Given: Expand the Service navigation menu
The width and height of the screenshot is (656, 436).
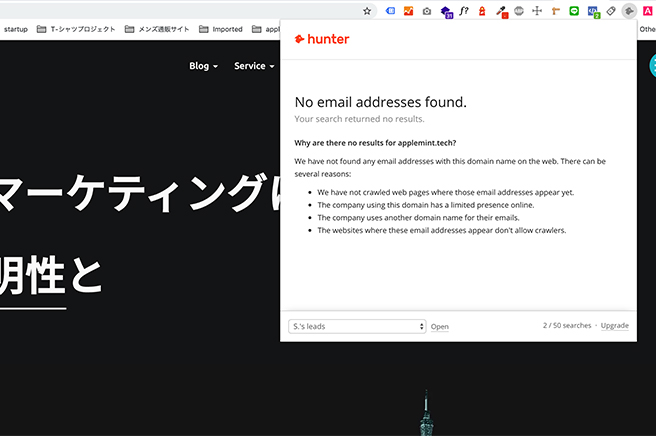Looking at the screenshot, I should (x=254, y=66).
